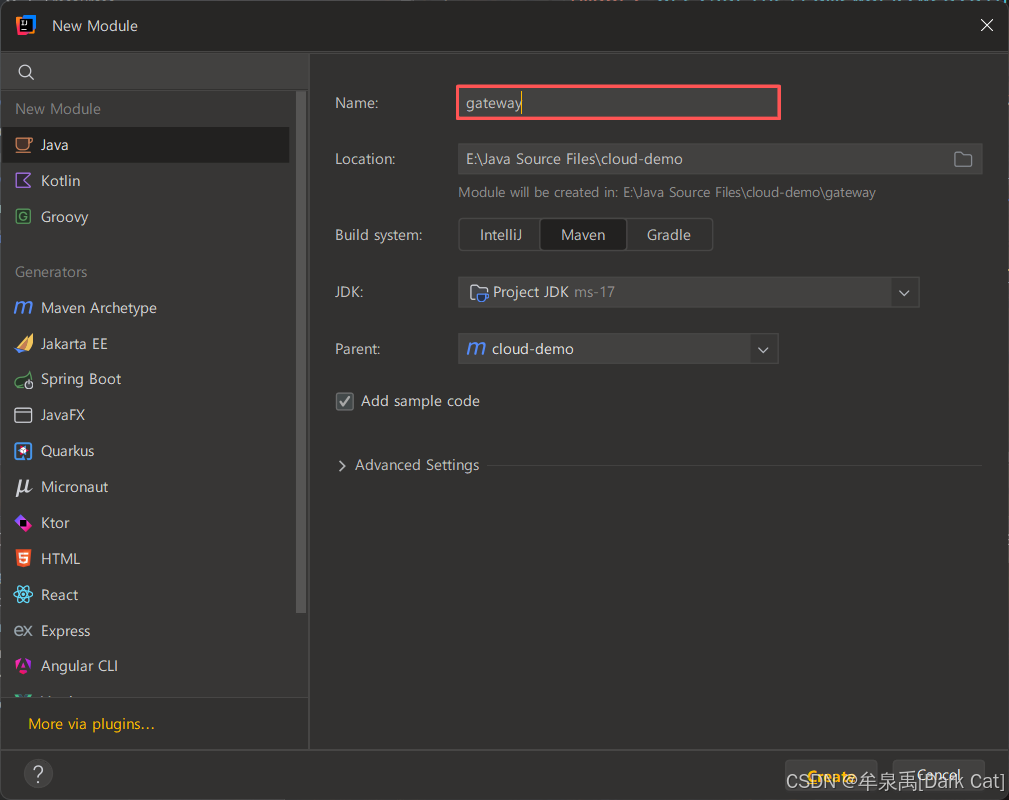Select the Groovy logo icon
Viewport: 1009px width, 800px height.
click(x=23, y=216)
